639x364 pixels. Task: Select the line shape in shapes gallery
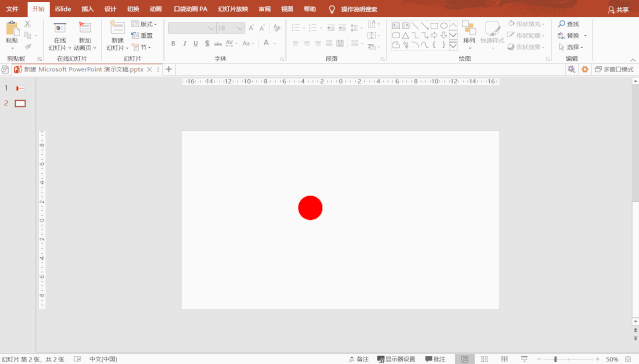pyautogui.click(x=415, y=26)
